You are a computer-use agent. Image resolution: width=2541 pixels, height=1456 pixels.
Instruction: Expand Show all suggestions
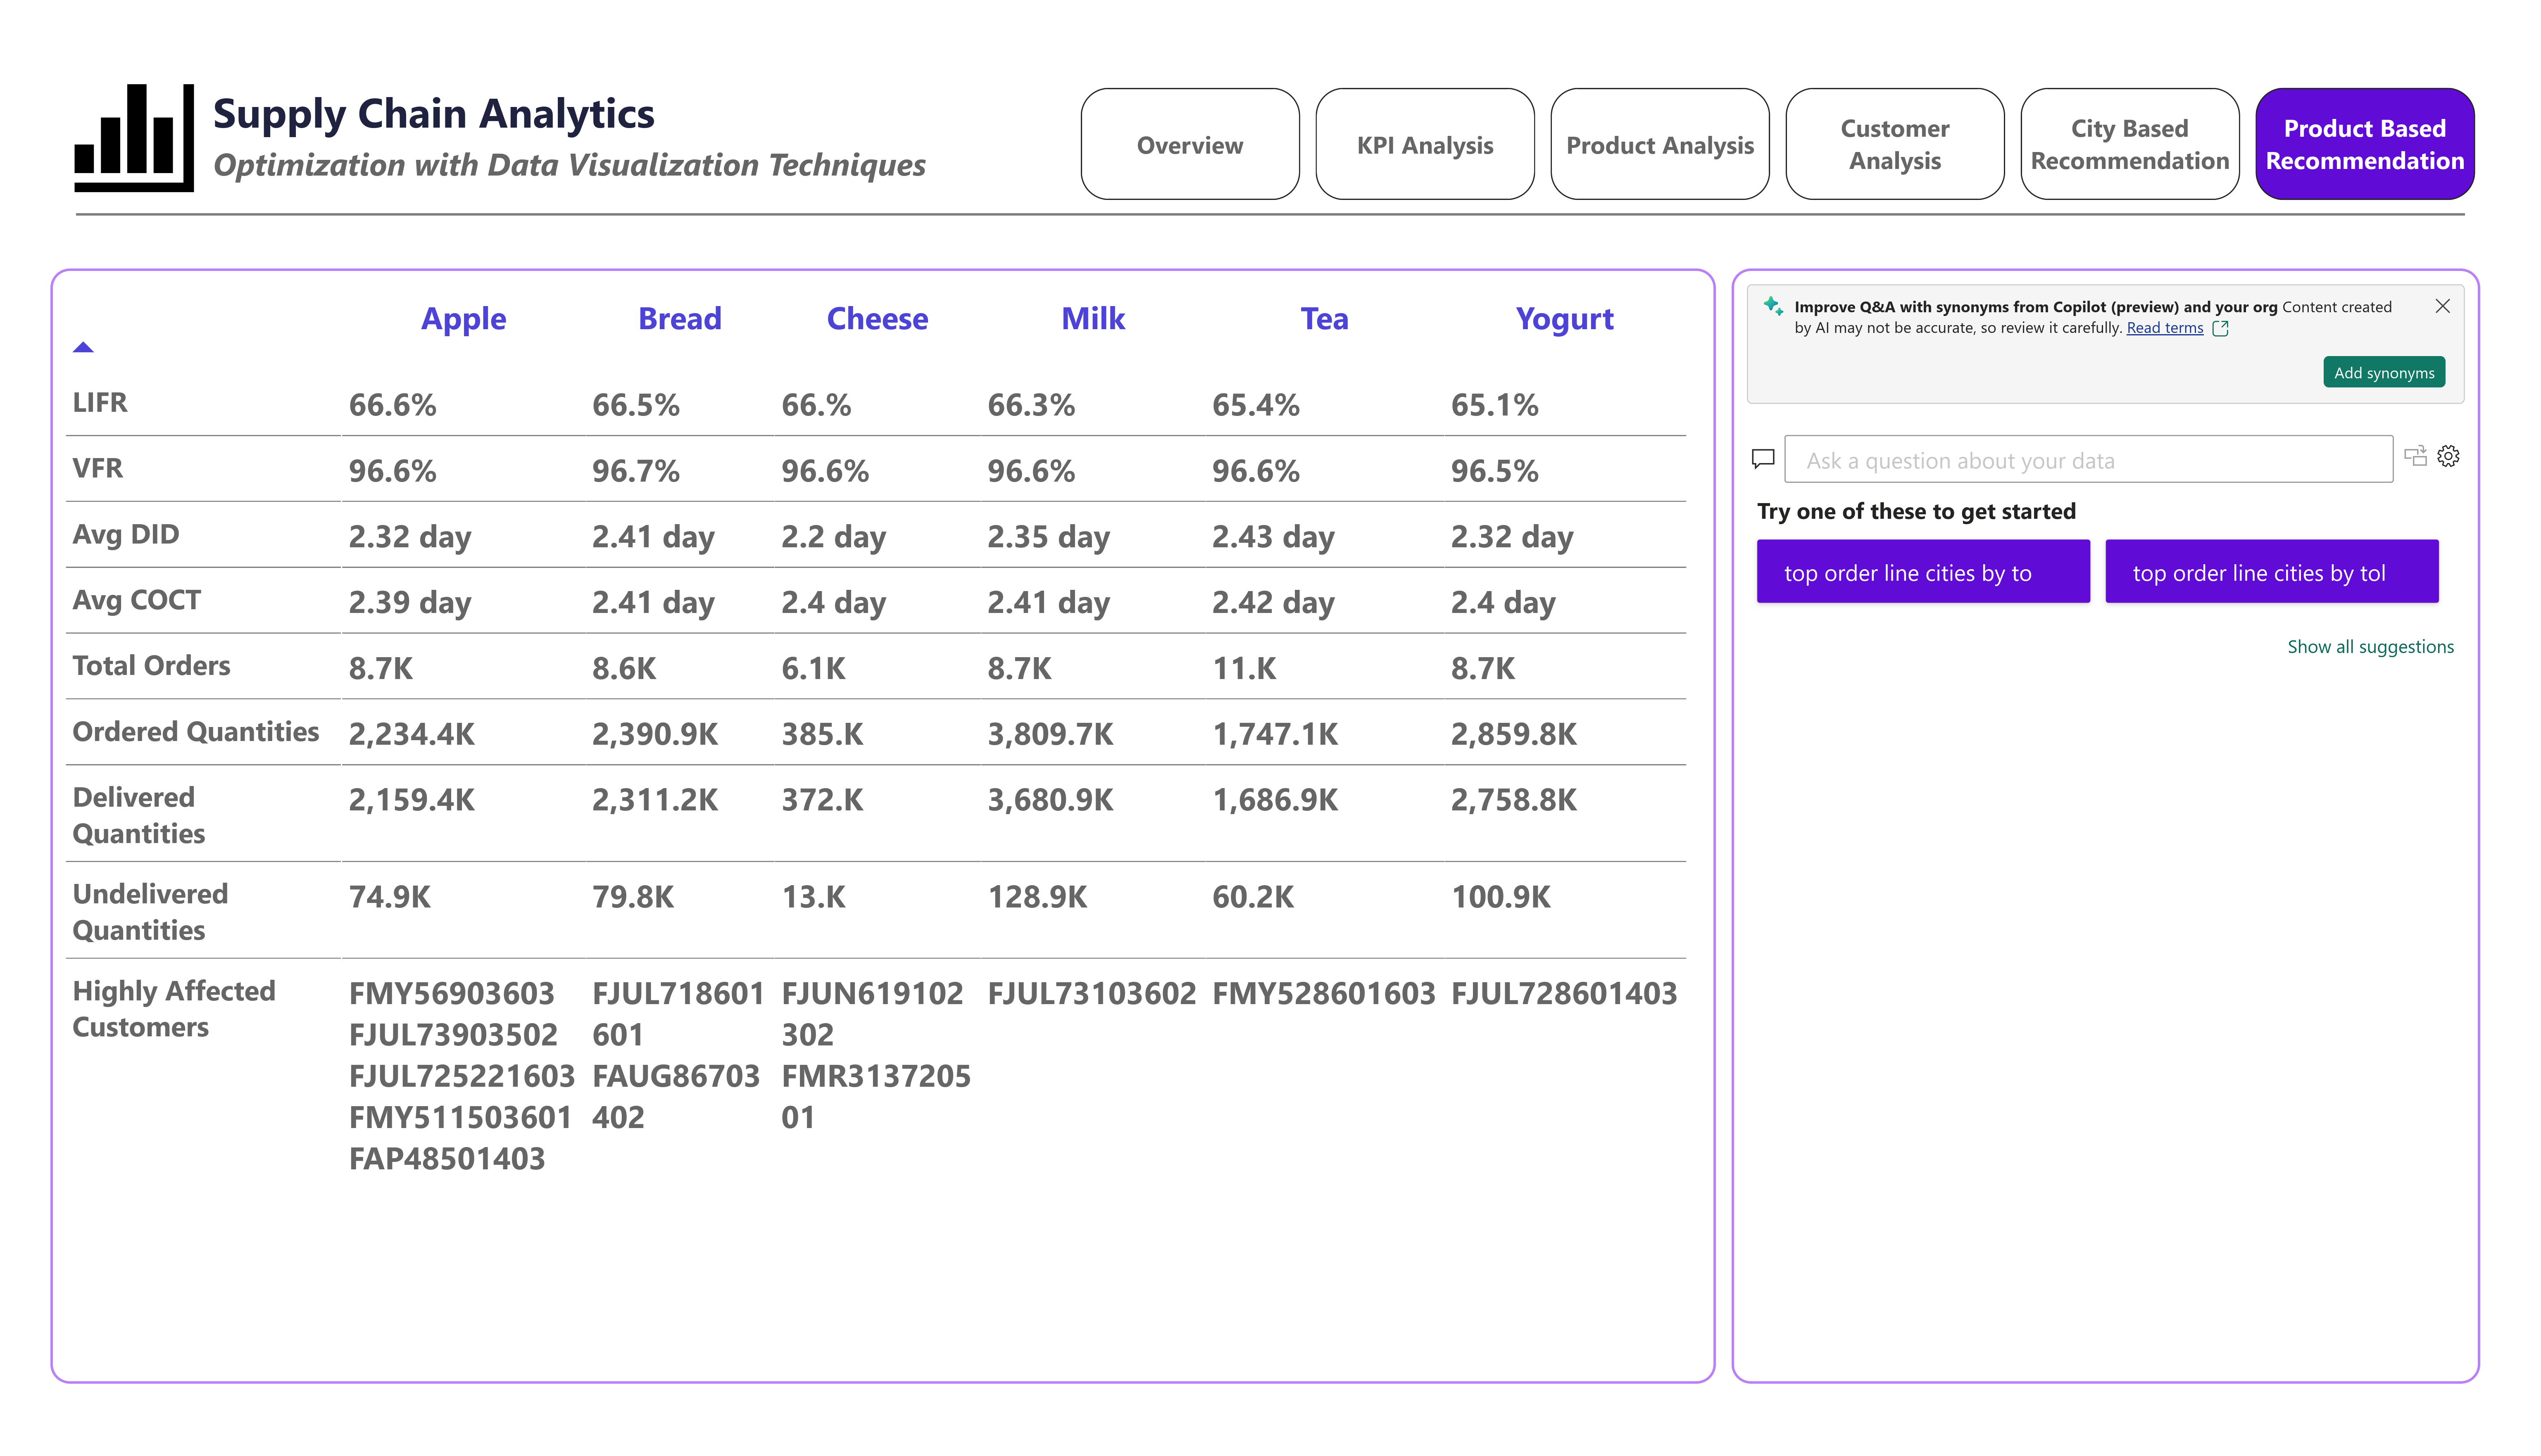[x=2369, y=647]
